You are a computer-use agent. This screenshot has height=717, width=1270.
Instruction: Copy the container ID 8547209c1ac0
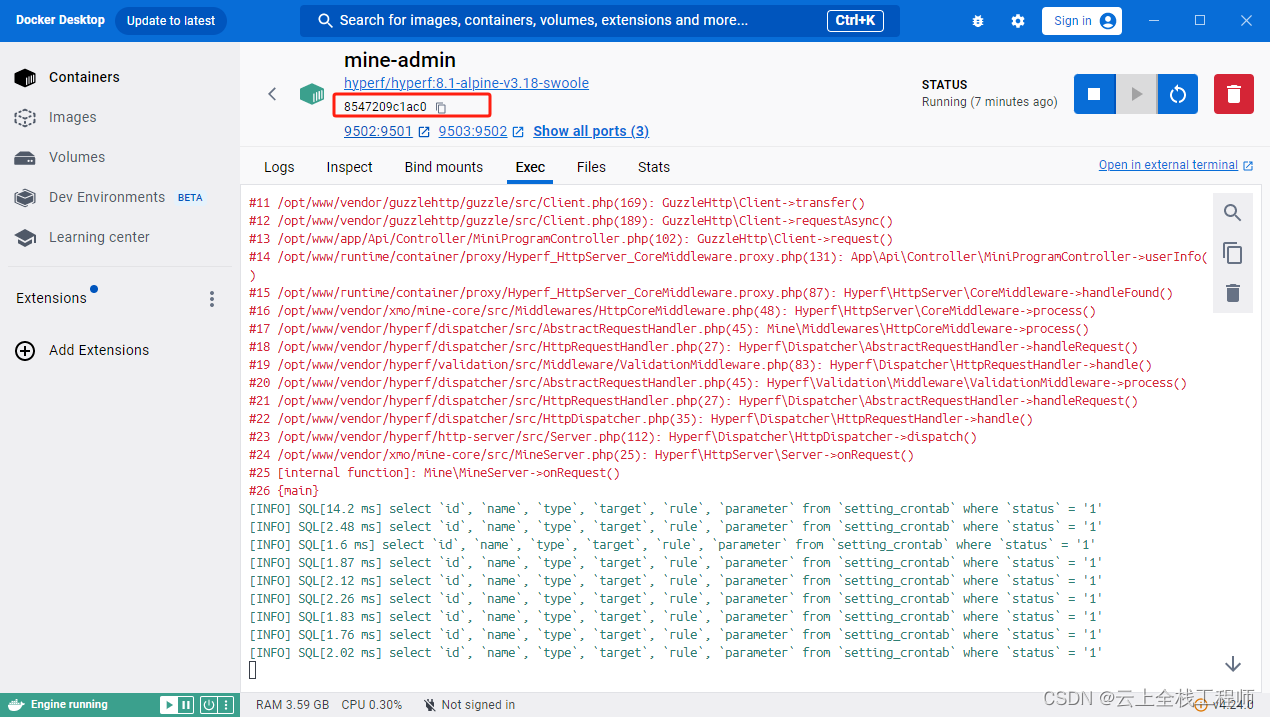point(441,107)
